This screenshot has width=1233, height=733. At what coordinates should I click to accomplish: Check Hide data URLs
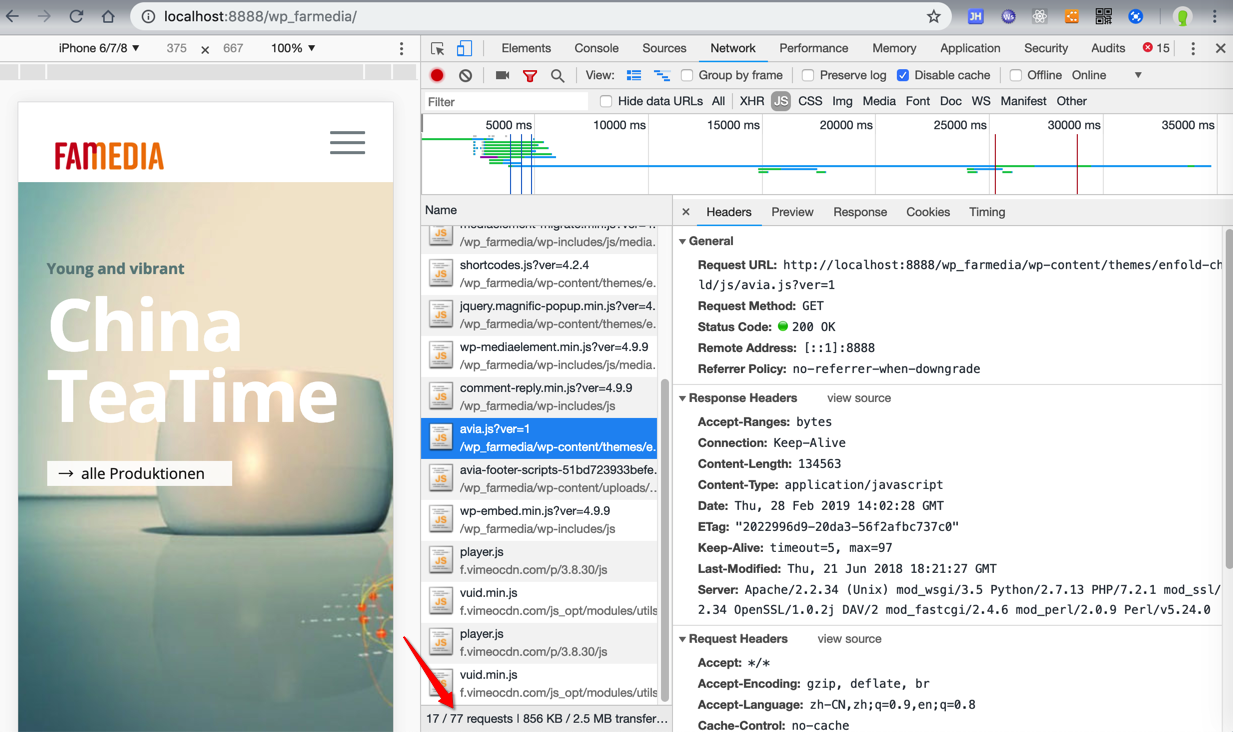(606, 101)
